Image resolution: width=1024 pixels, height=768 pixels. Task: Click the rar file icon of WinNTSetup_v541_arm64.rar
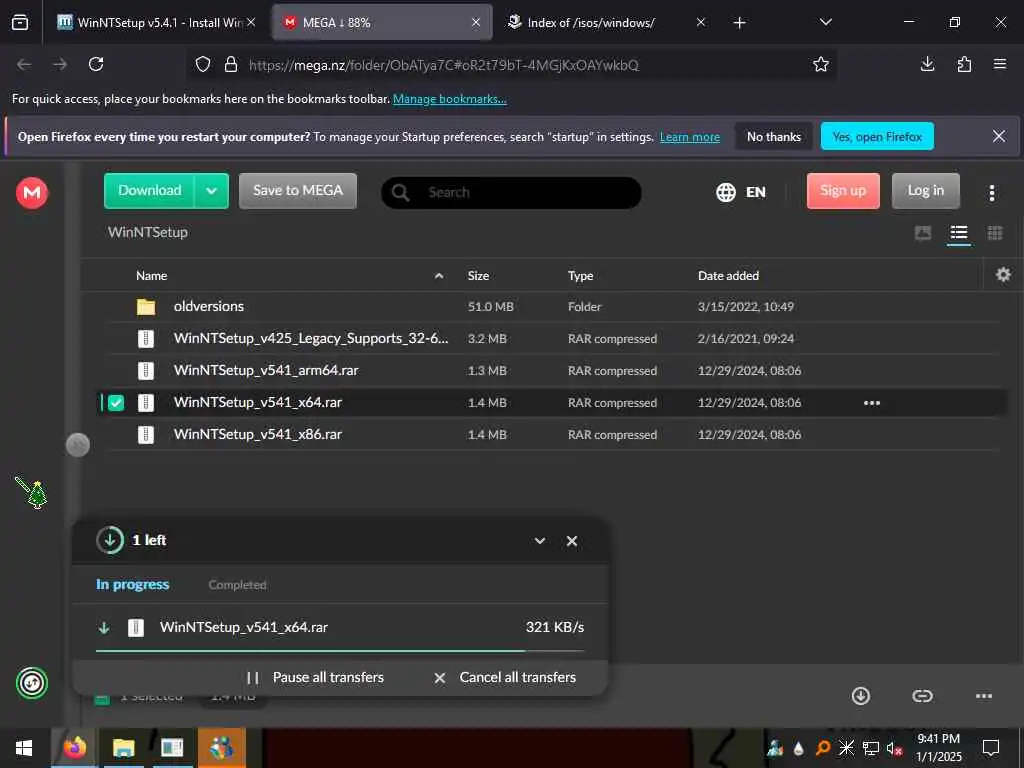pos(146,371)
